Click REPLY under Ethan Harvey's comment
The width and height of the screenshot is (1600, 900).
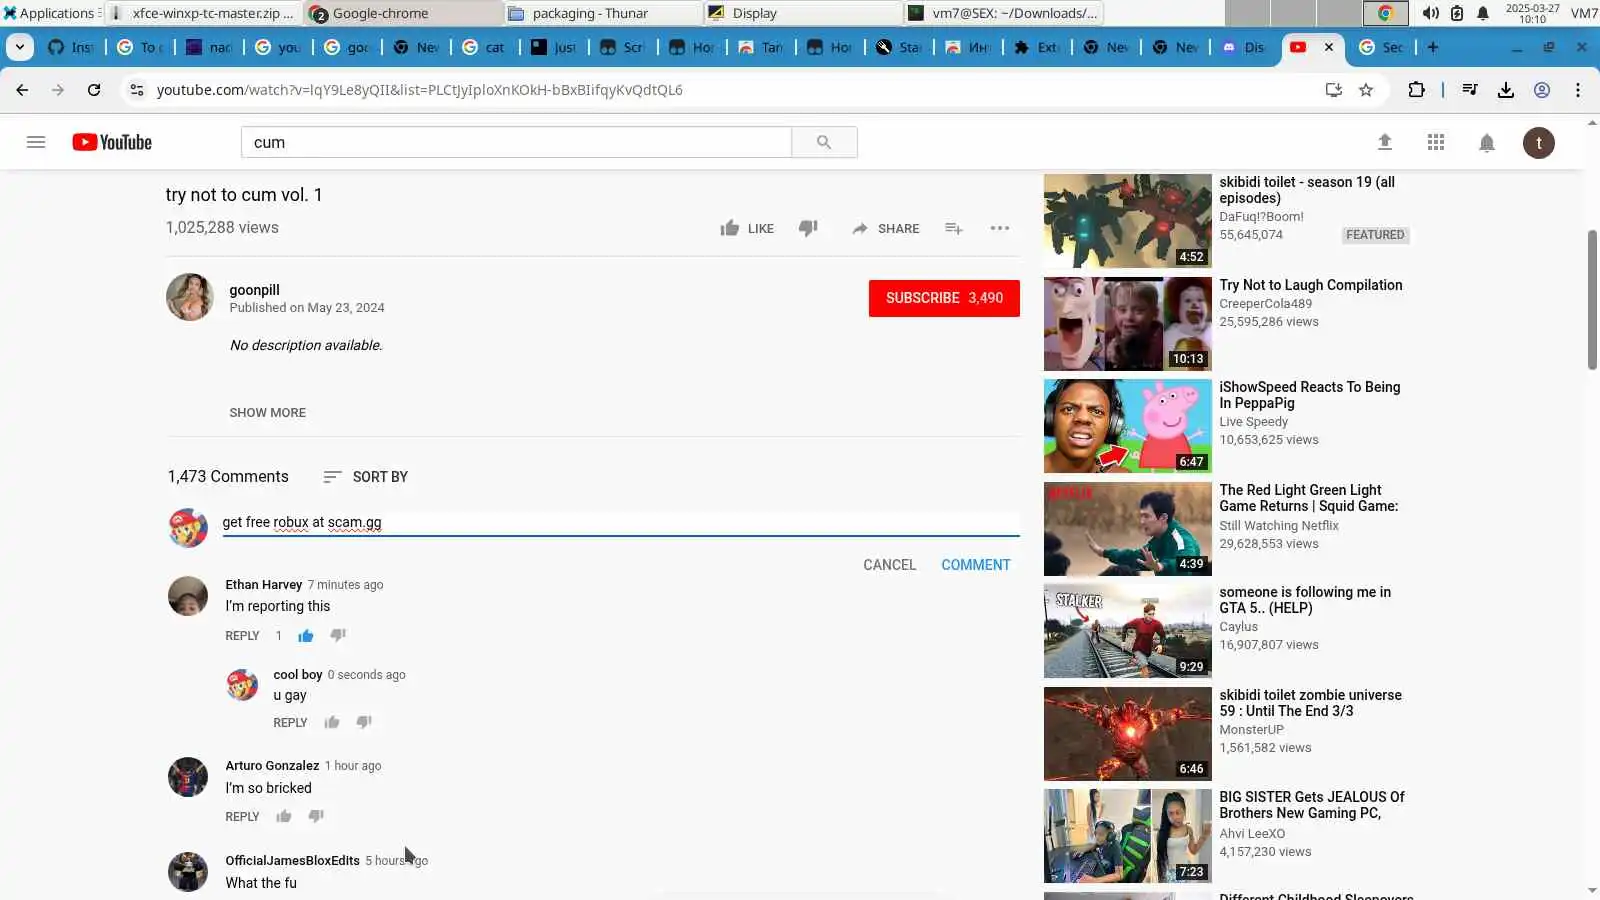coord(242,636)
